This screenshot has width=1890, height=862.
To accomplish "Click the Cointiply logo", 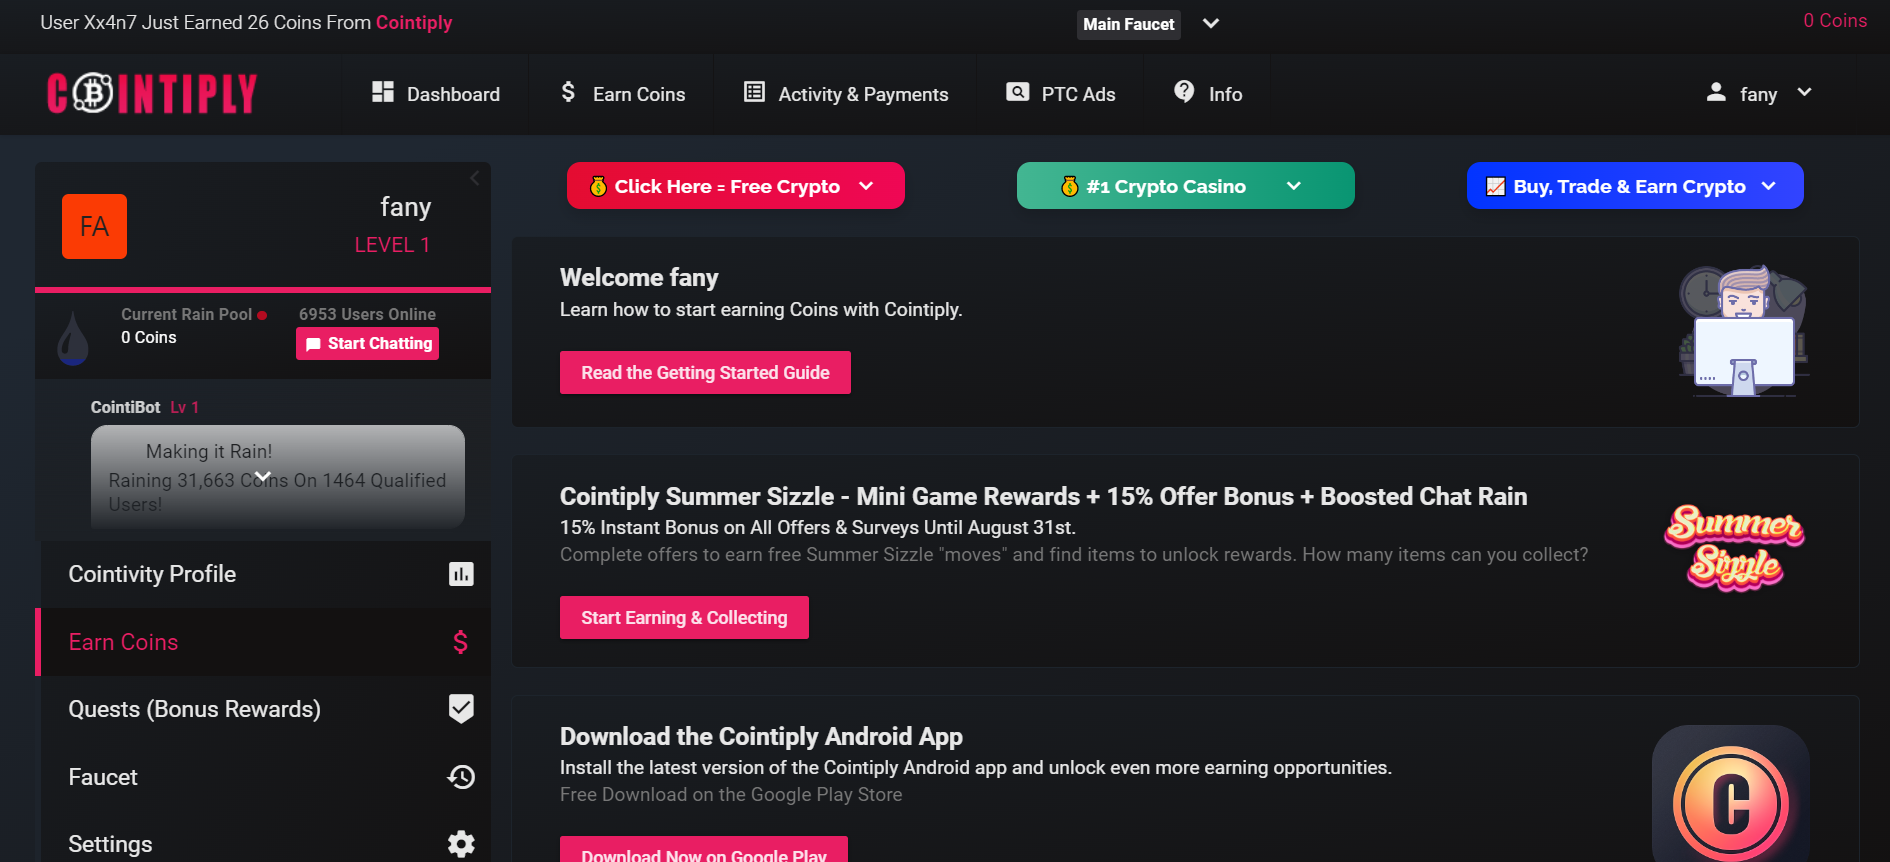I will [x=152, y=93].
